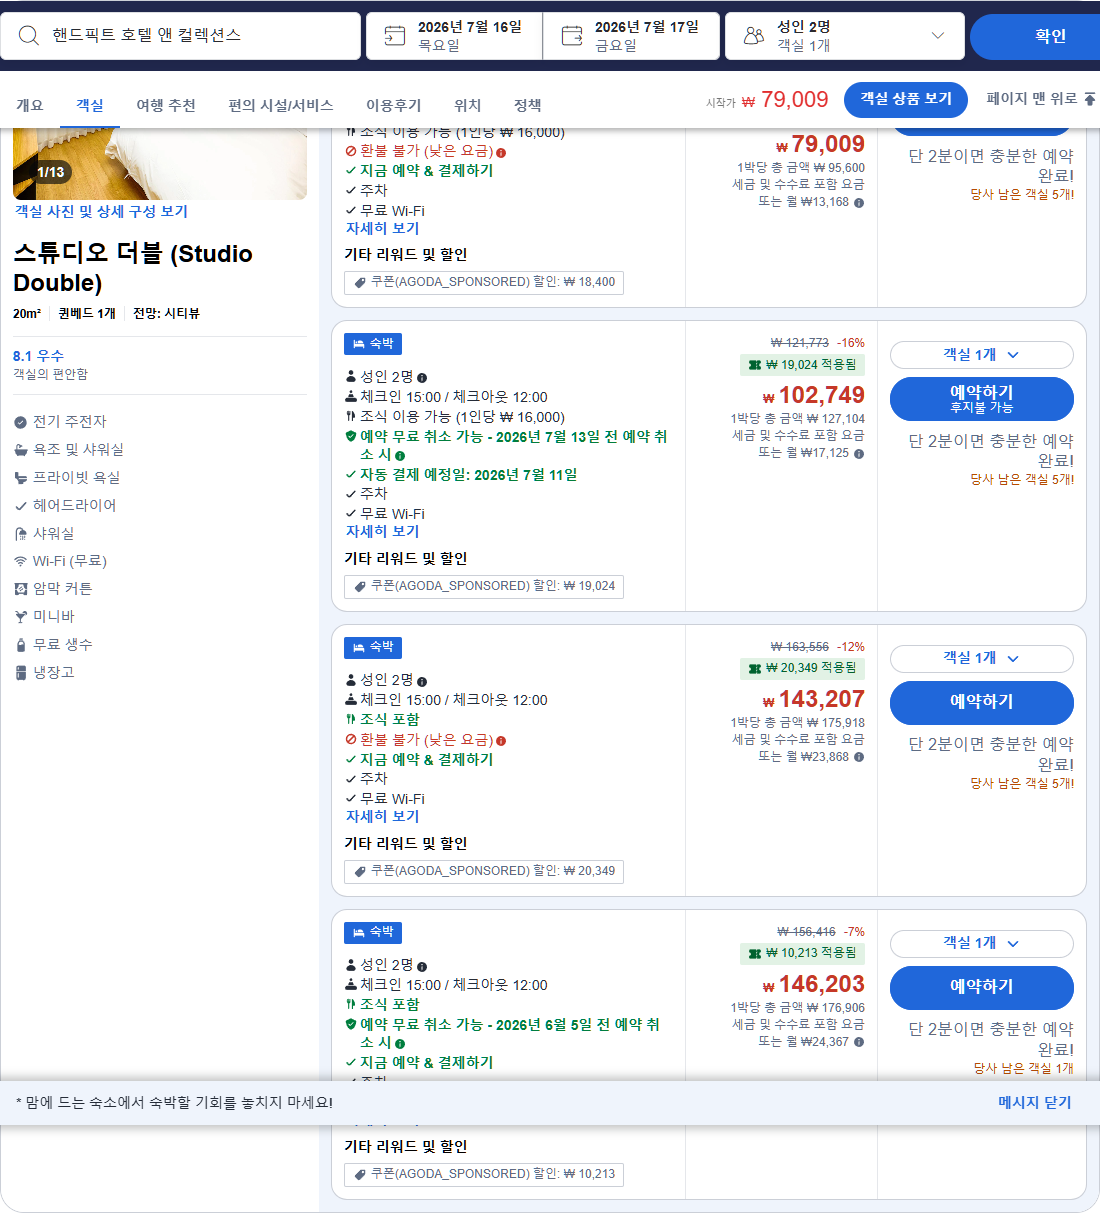Click 예약하기 for the ₩143,207 offer

coord(982,702)
